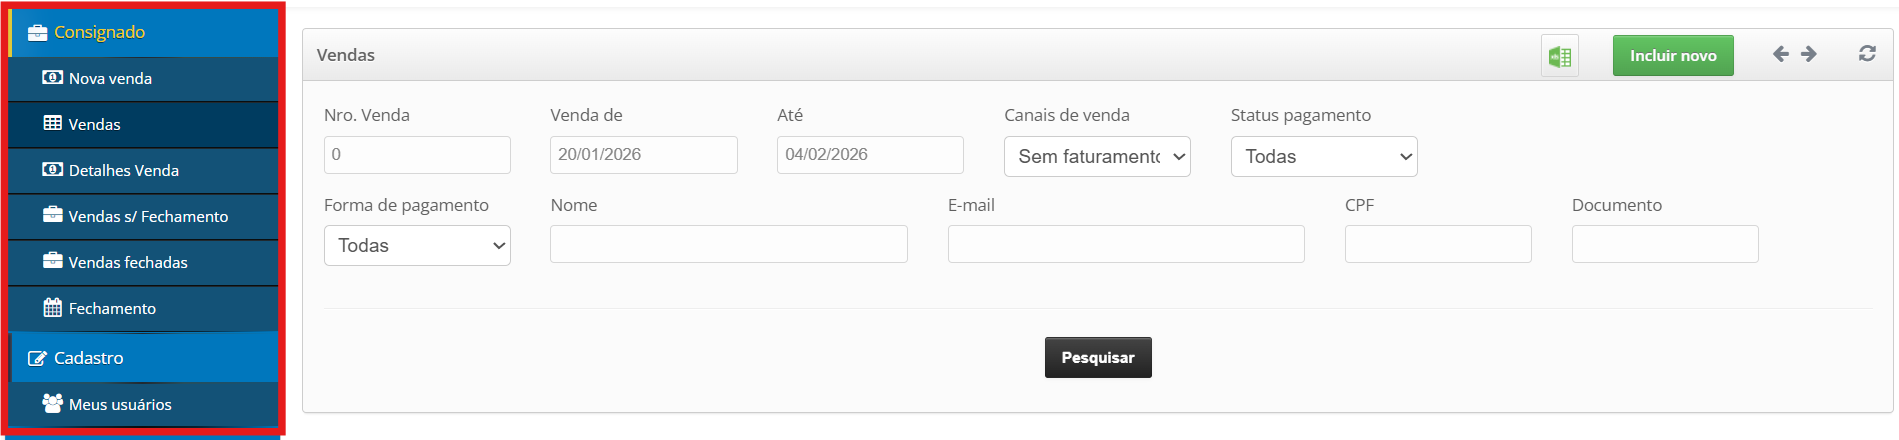The height and width of the screenshot is (440, 1899).
Task: Focus the Nro. Venda input field
Action: [417, 155]
